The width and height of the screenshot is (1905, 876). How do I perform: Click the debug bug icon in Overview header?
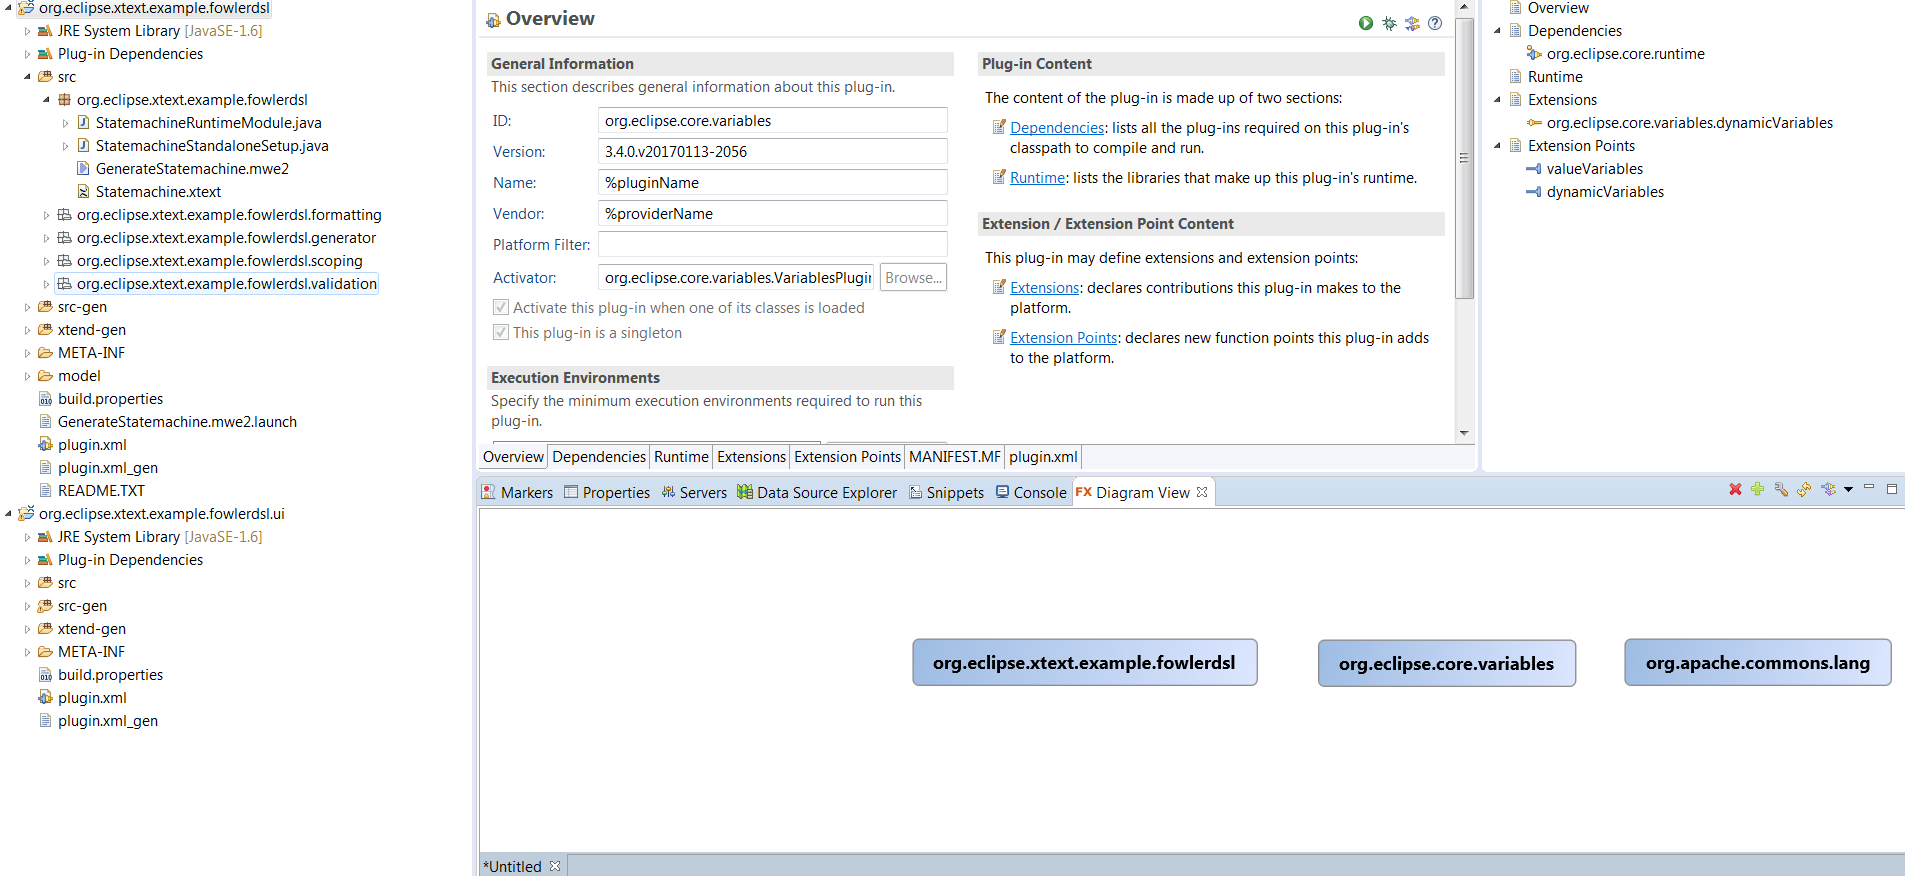(1389, 23)
